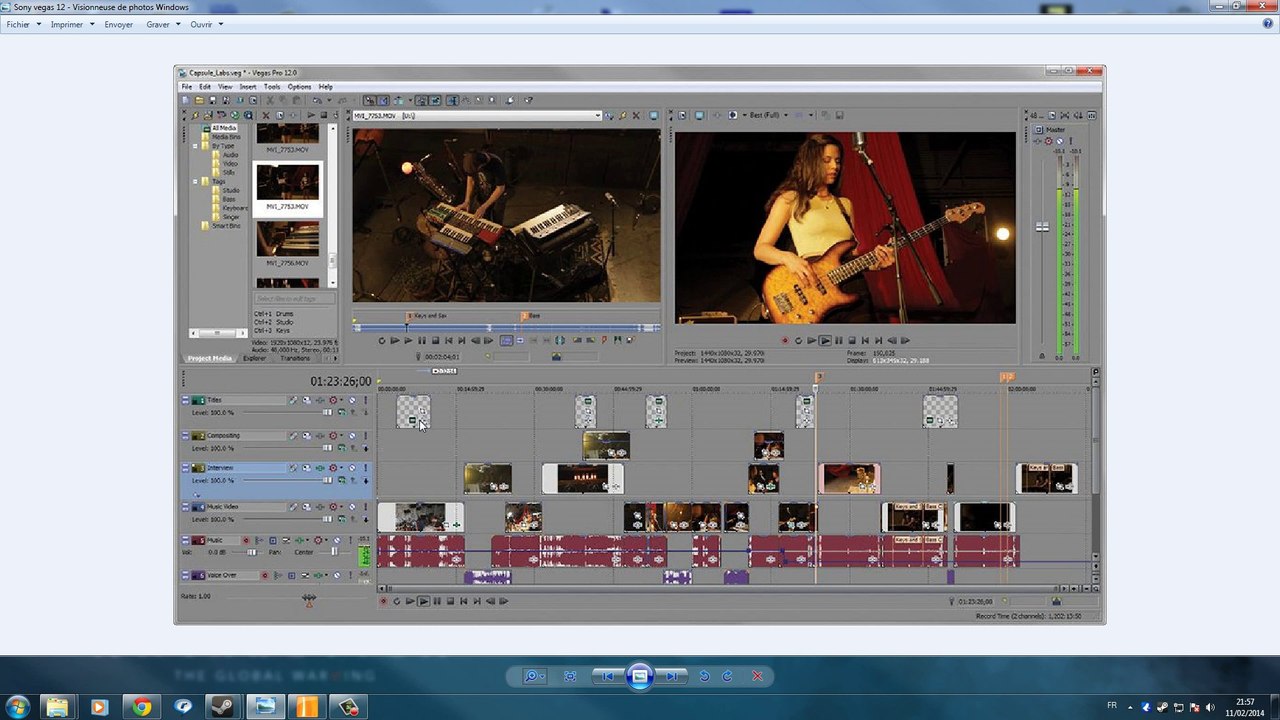The height and width of the screenshot is (720, 1280).
Task: Open the trimmer media file dropdown
Action: [598, 116]
